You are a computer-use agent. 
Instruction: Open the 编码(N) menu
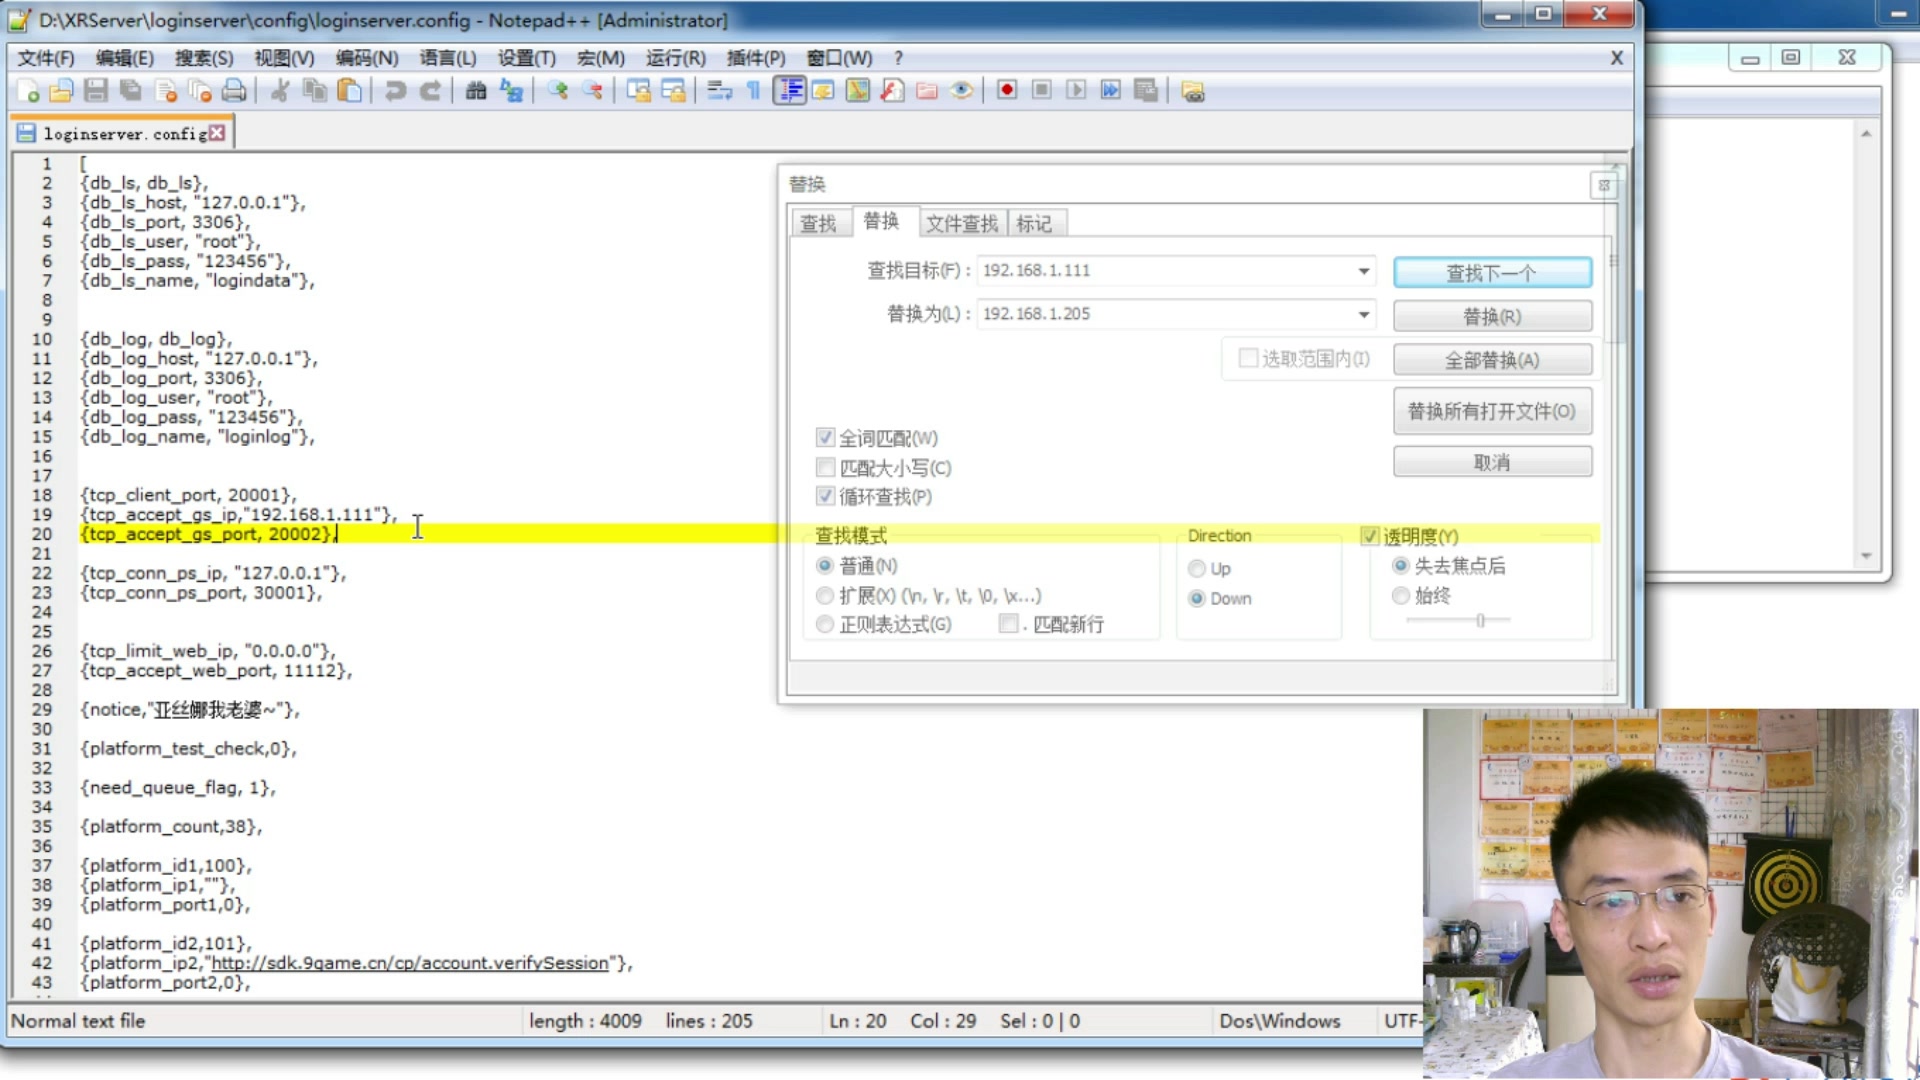pos(367,58)
